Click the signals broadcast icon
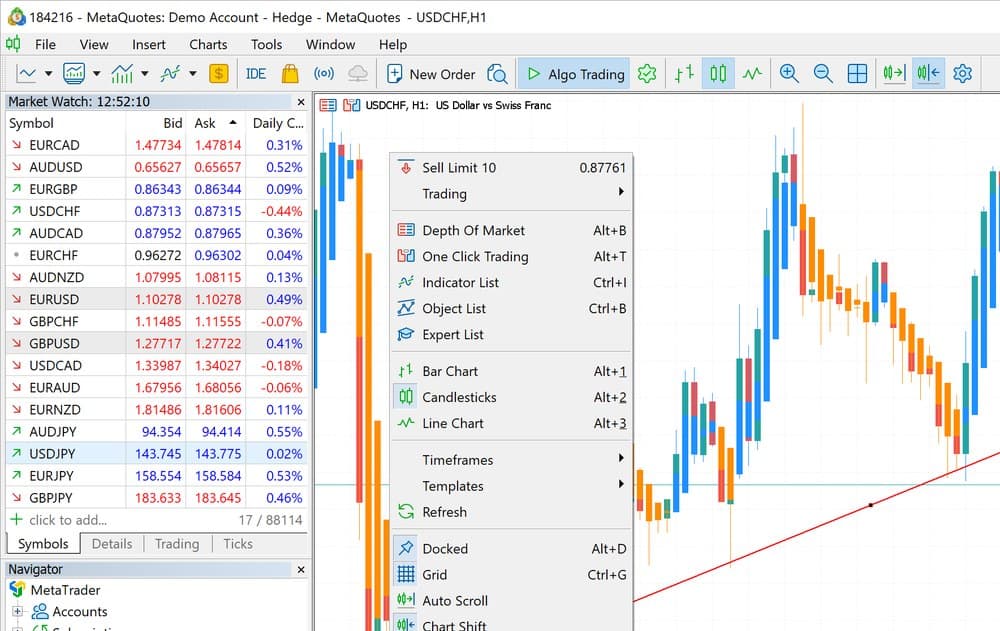The image size is (1000, 631). (324, 74)
